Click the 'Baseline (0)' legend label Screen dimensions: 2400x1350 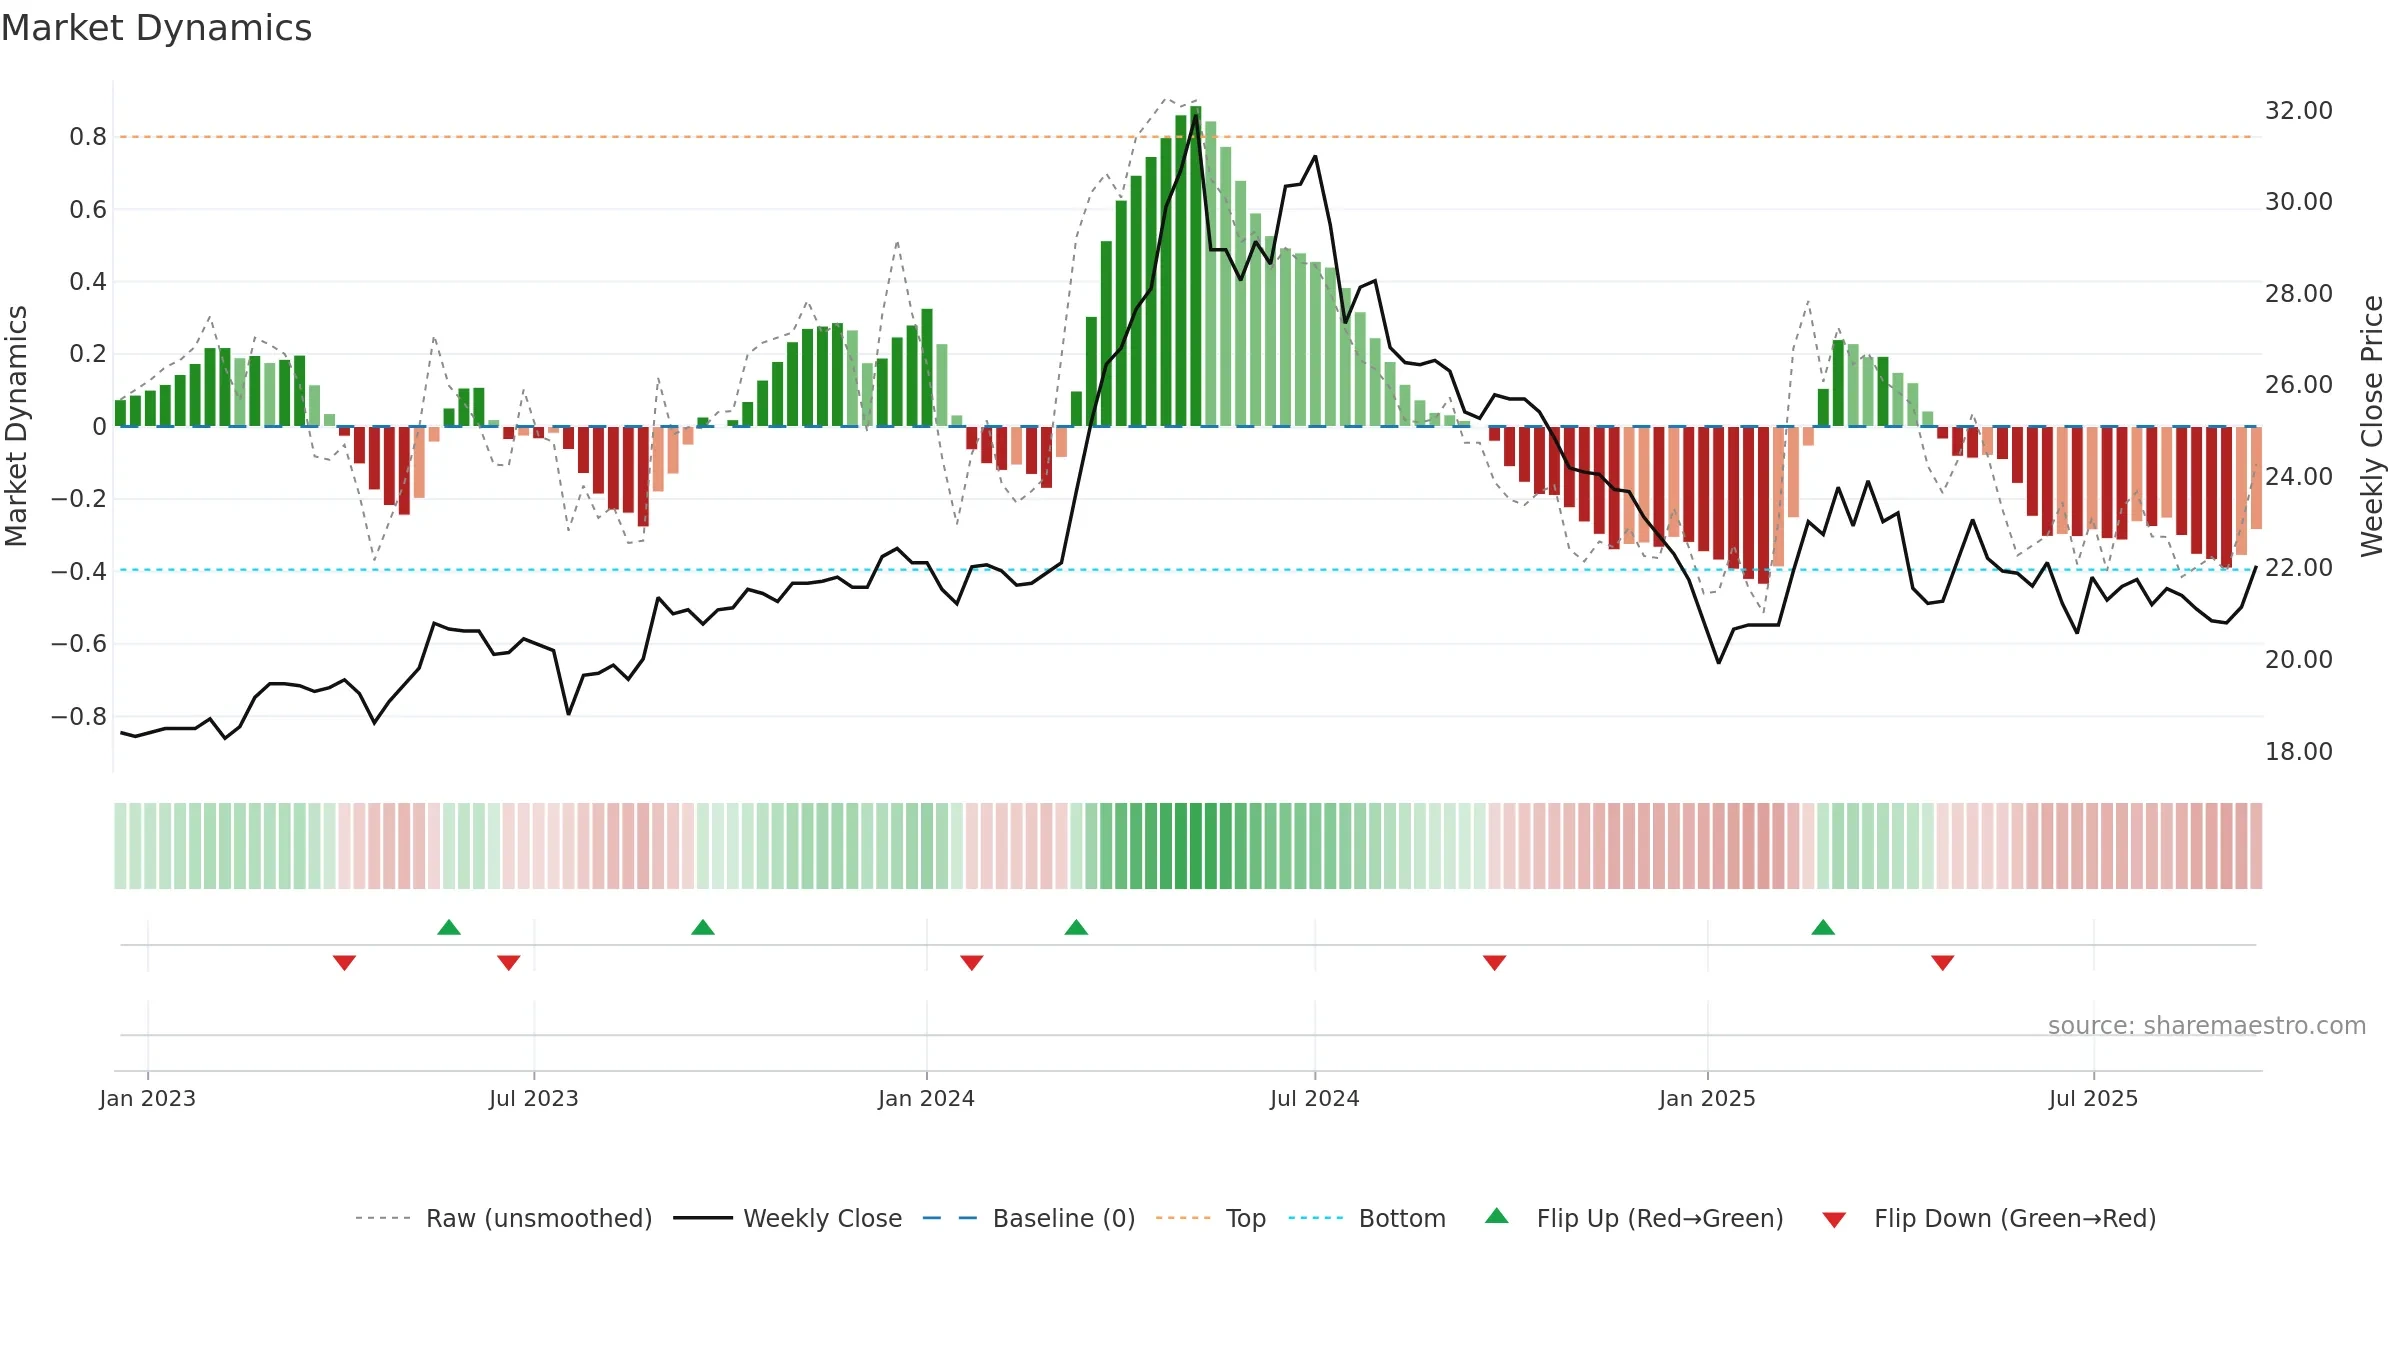pyautogui.click(x=1064, y=1218)
